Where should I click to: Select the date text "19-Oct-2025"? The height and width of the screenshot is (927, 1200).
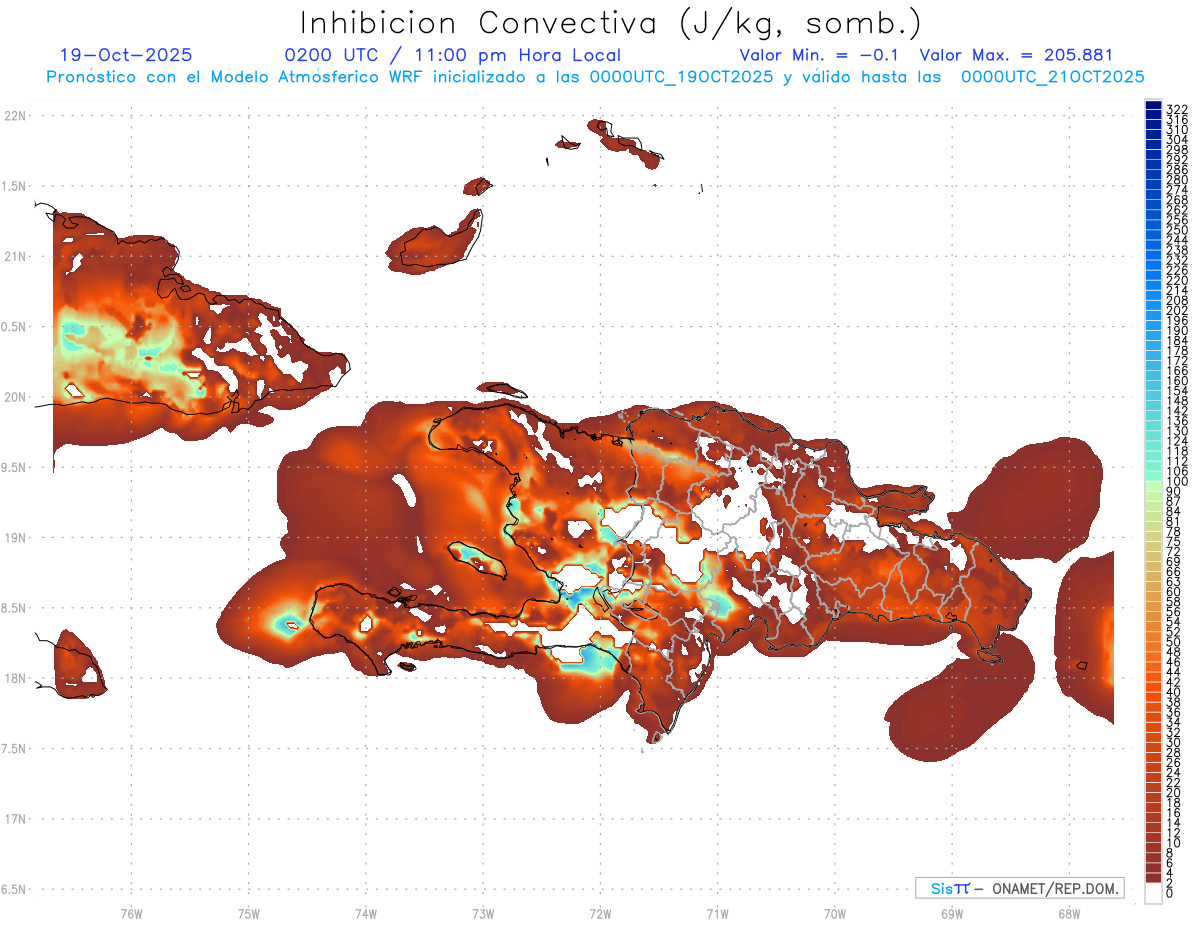[126, 56]
